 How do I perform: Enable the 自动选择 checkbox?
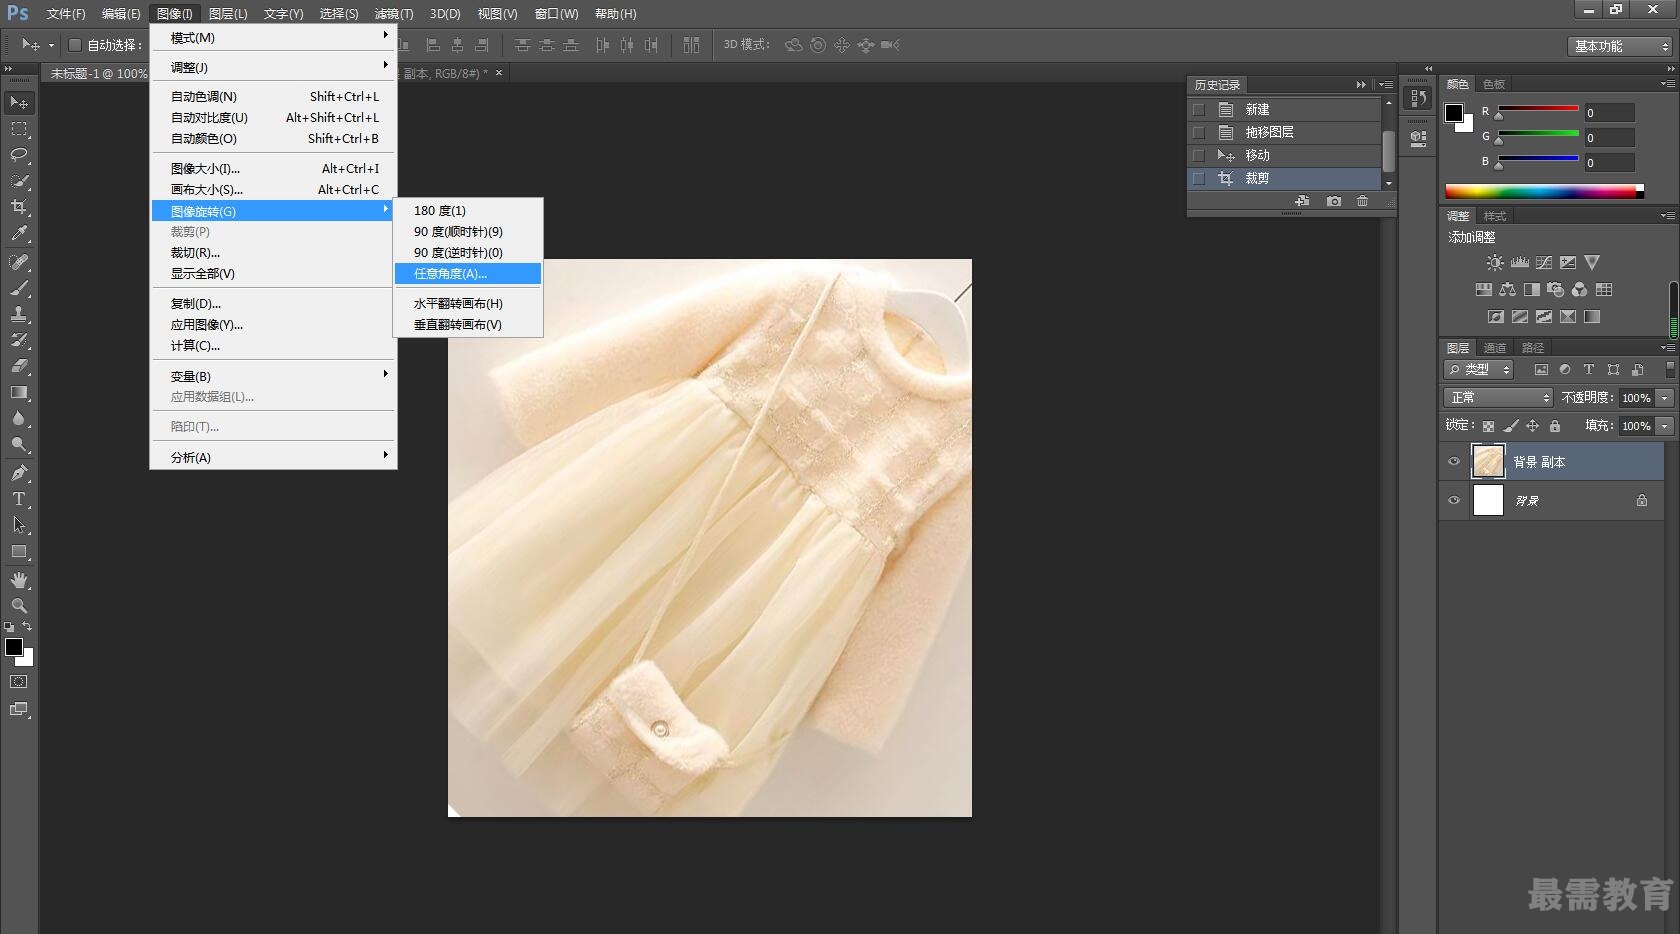coord(75,45)
